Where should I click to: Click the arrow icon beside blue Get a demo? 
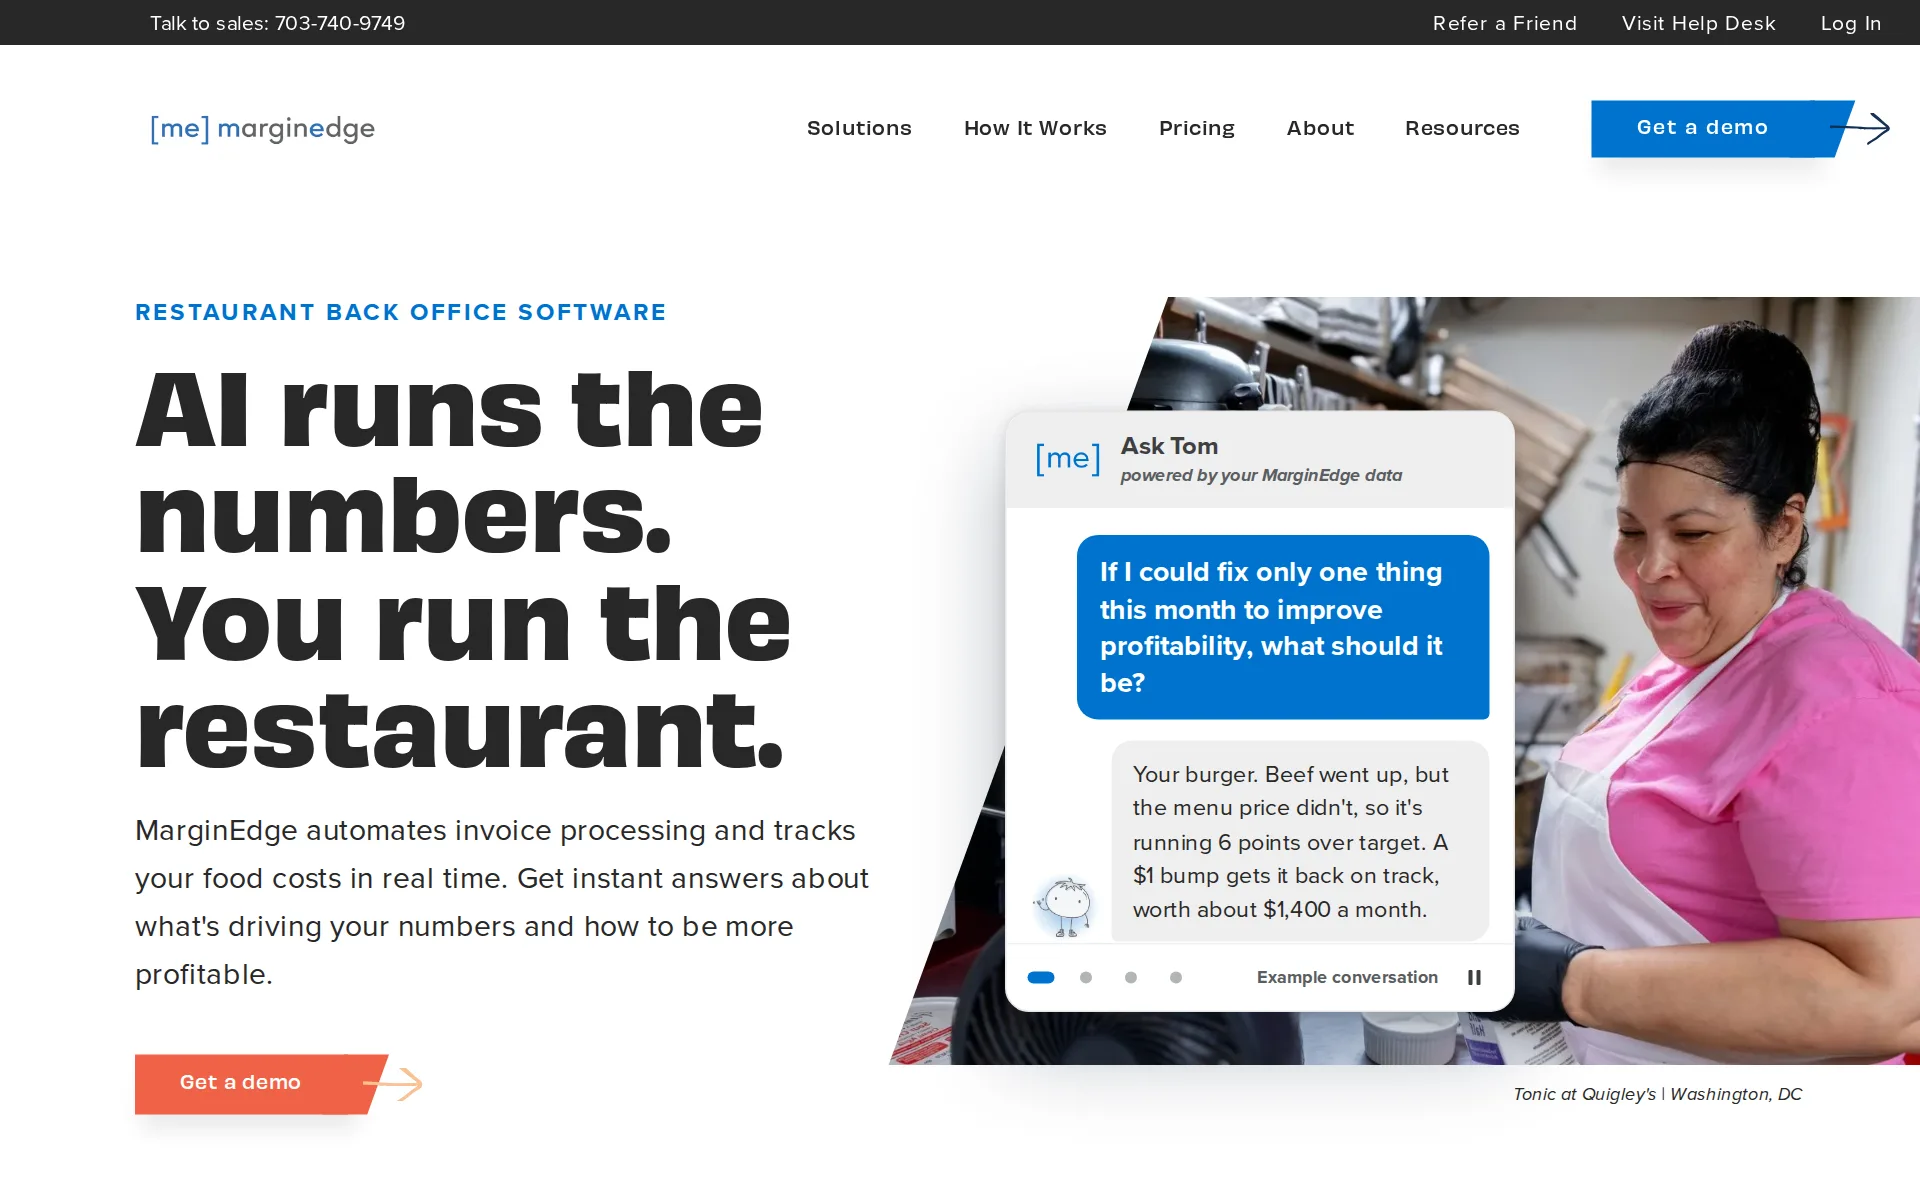coord(1861,128)
